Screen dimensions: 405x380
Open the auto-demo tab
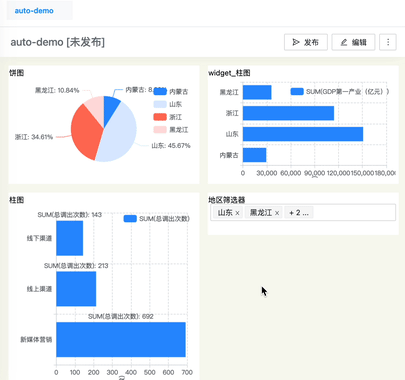tap(39, 11)
